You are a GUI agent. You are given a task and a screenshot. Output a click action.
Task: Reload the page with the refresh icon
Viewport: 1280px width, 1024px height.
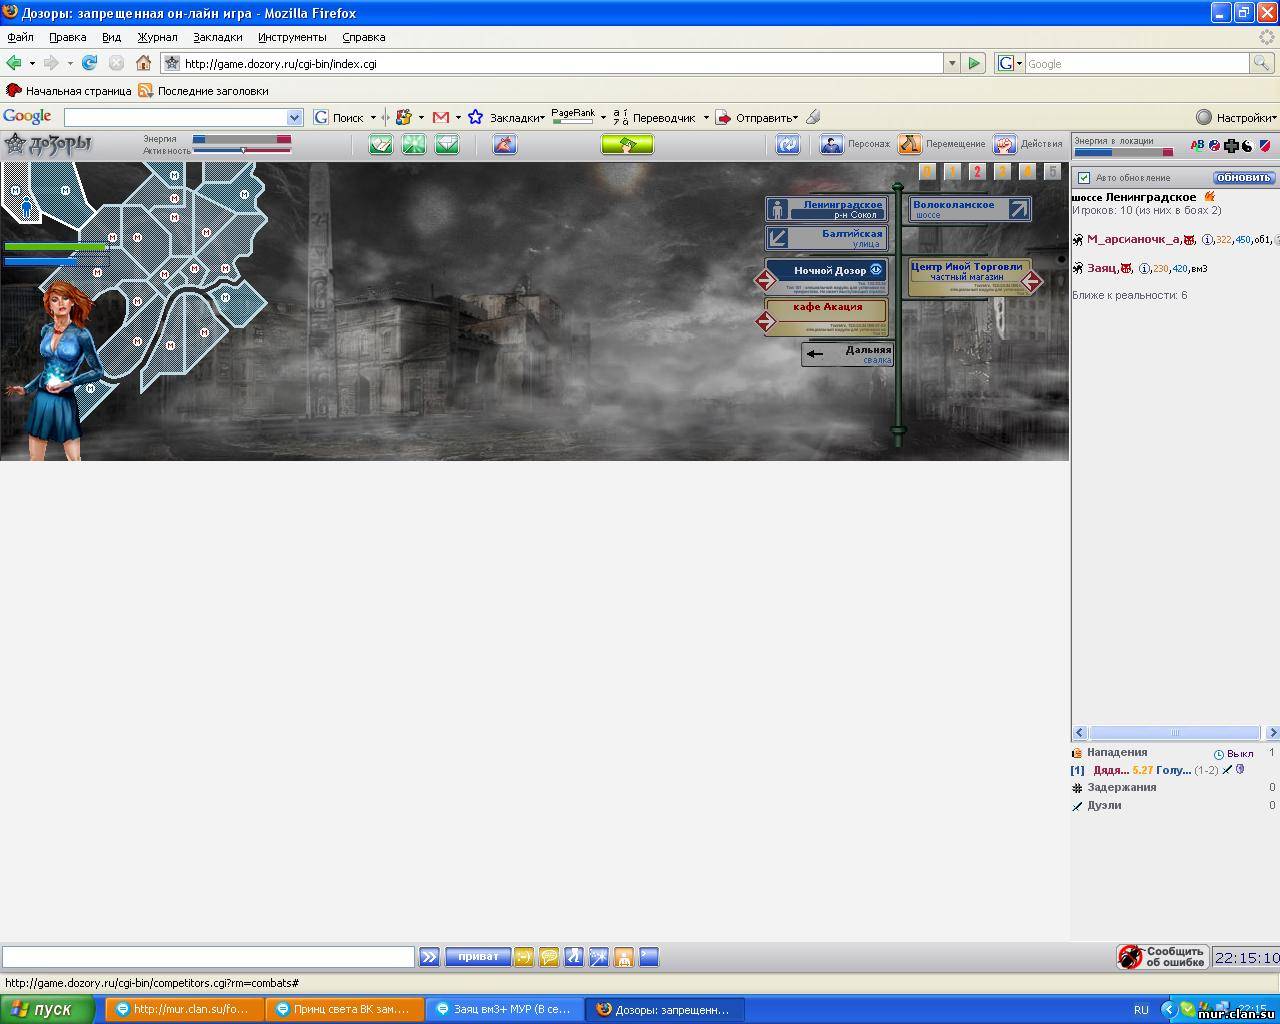89,63
